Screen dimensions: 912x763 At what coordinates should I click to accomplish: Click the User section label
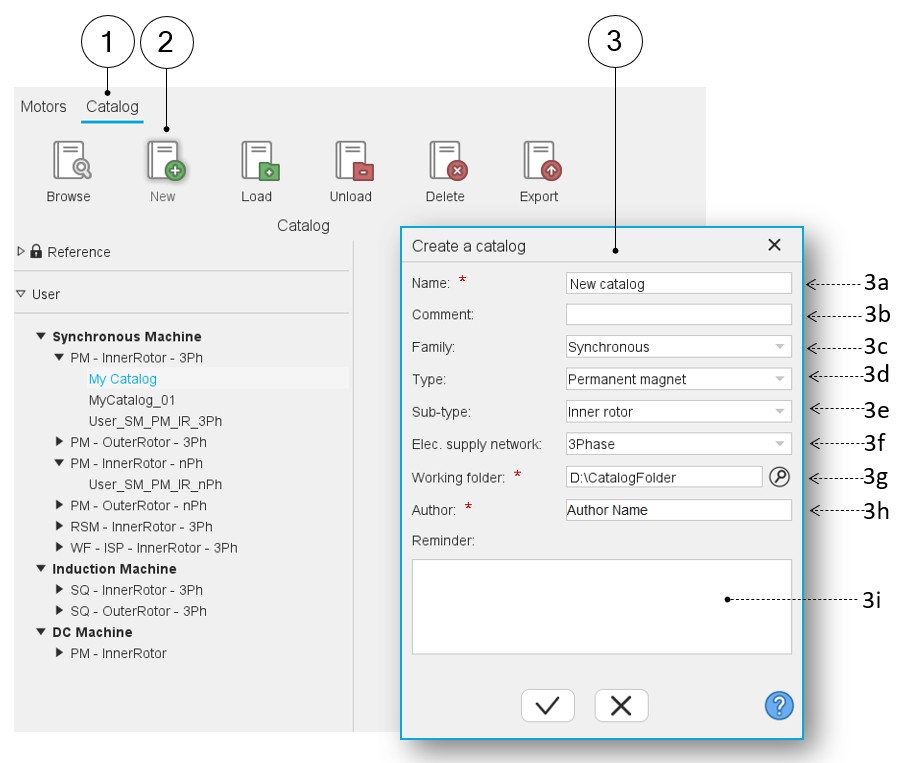coord(46,294)
